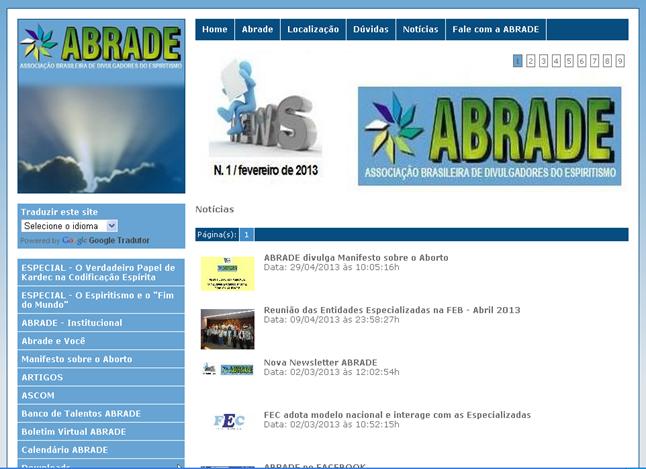Click the ABRADE logo in the sidebar header
The height and width of the screenshot is (469, 646).
101,46
